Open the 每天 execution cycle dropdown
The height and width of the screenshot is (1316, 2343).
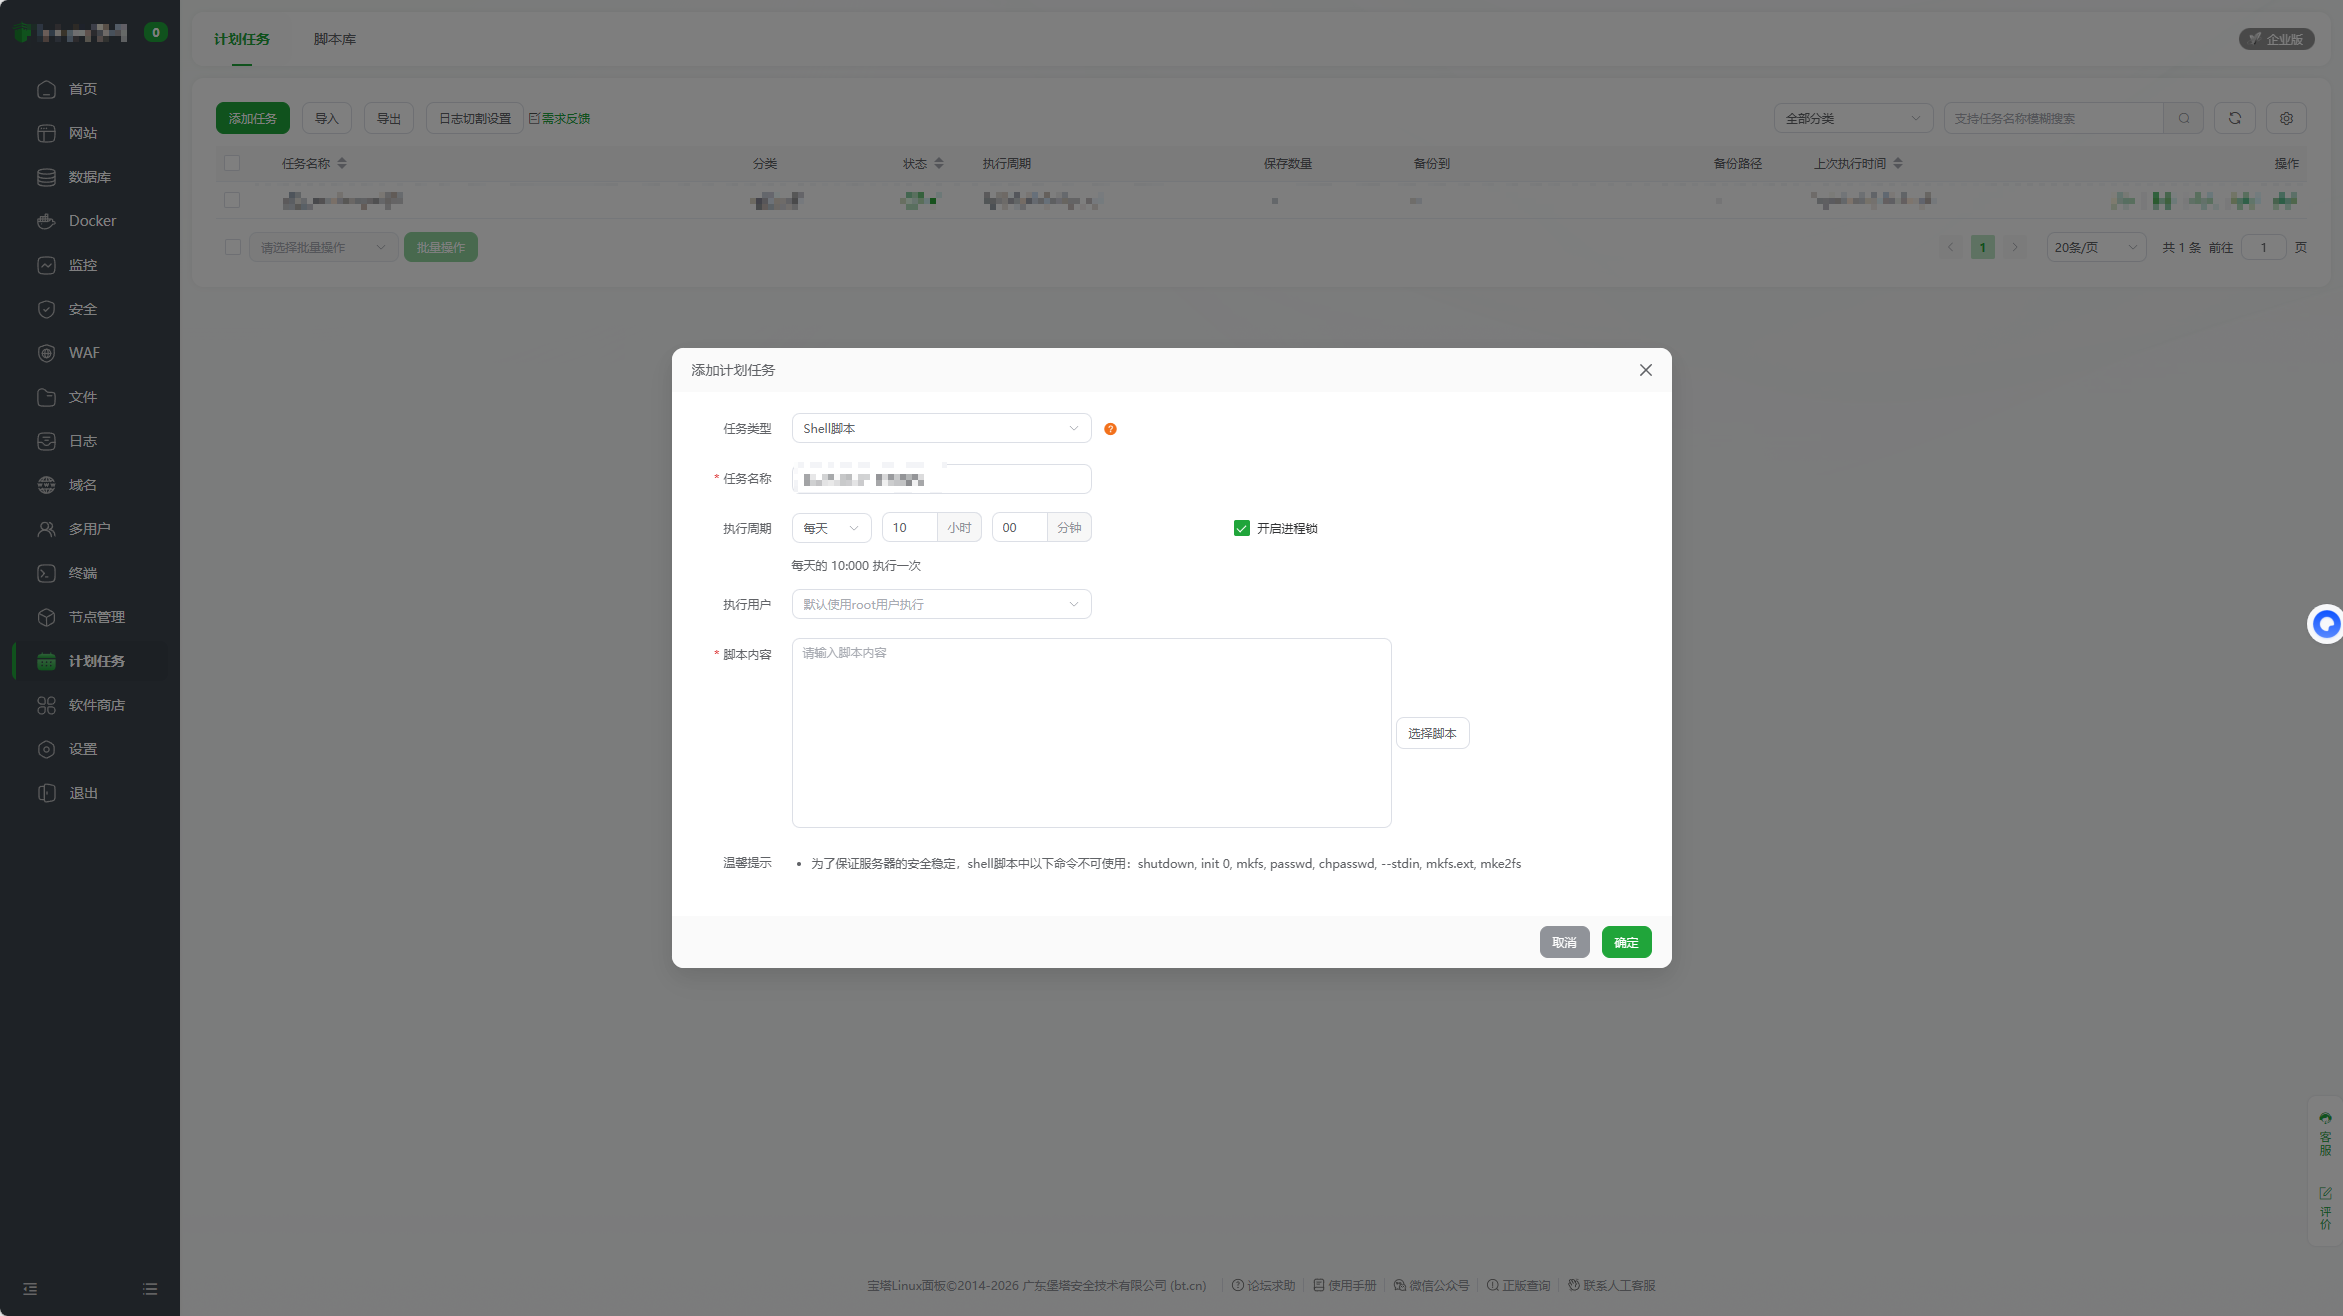pyautogui.click(x=831, y=528)
